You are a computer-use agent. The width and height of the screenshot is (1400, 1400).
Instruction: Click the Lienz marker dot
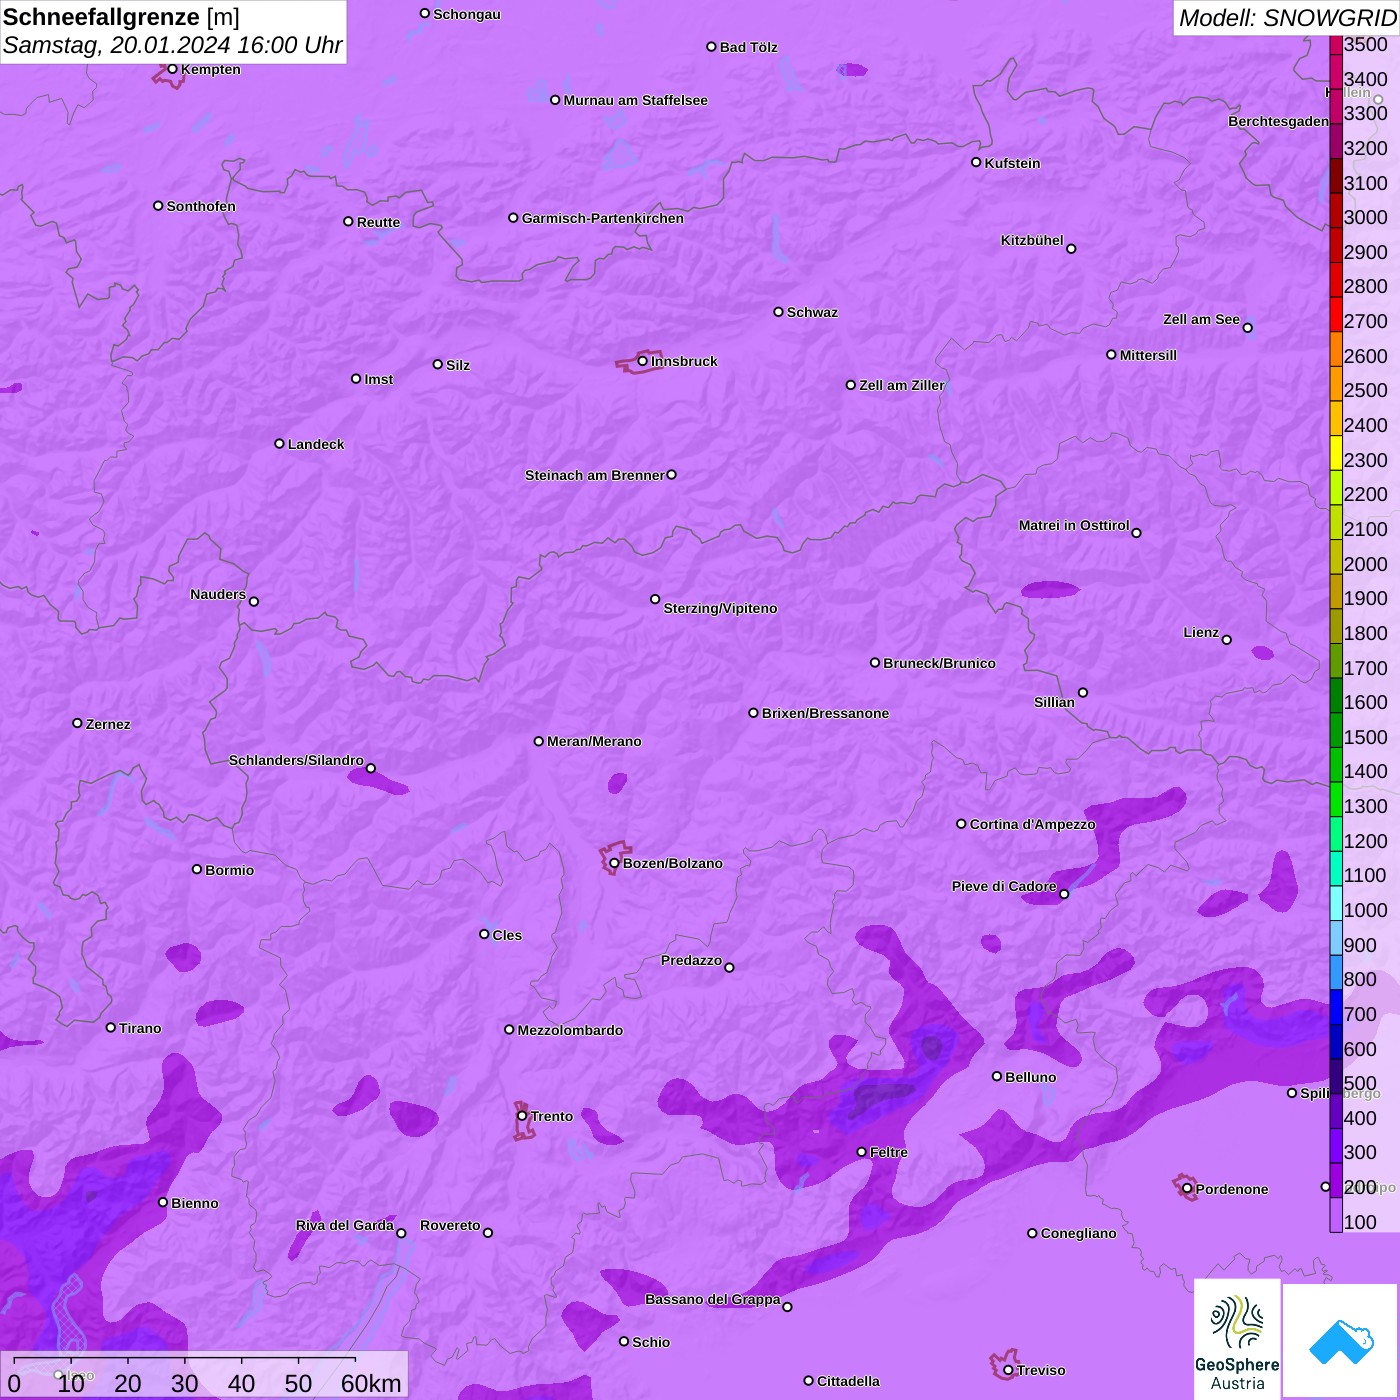1227,640
